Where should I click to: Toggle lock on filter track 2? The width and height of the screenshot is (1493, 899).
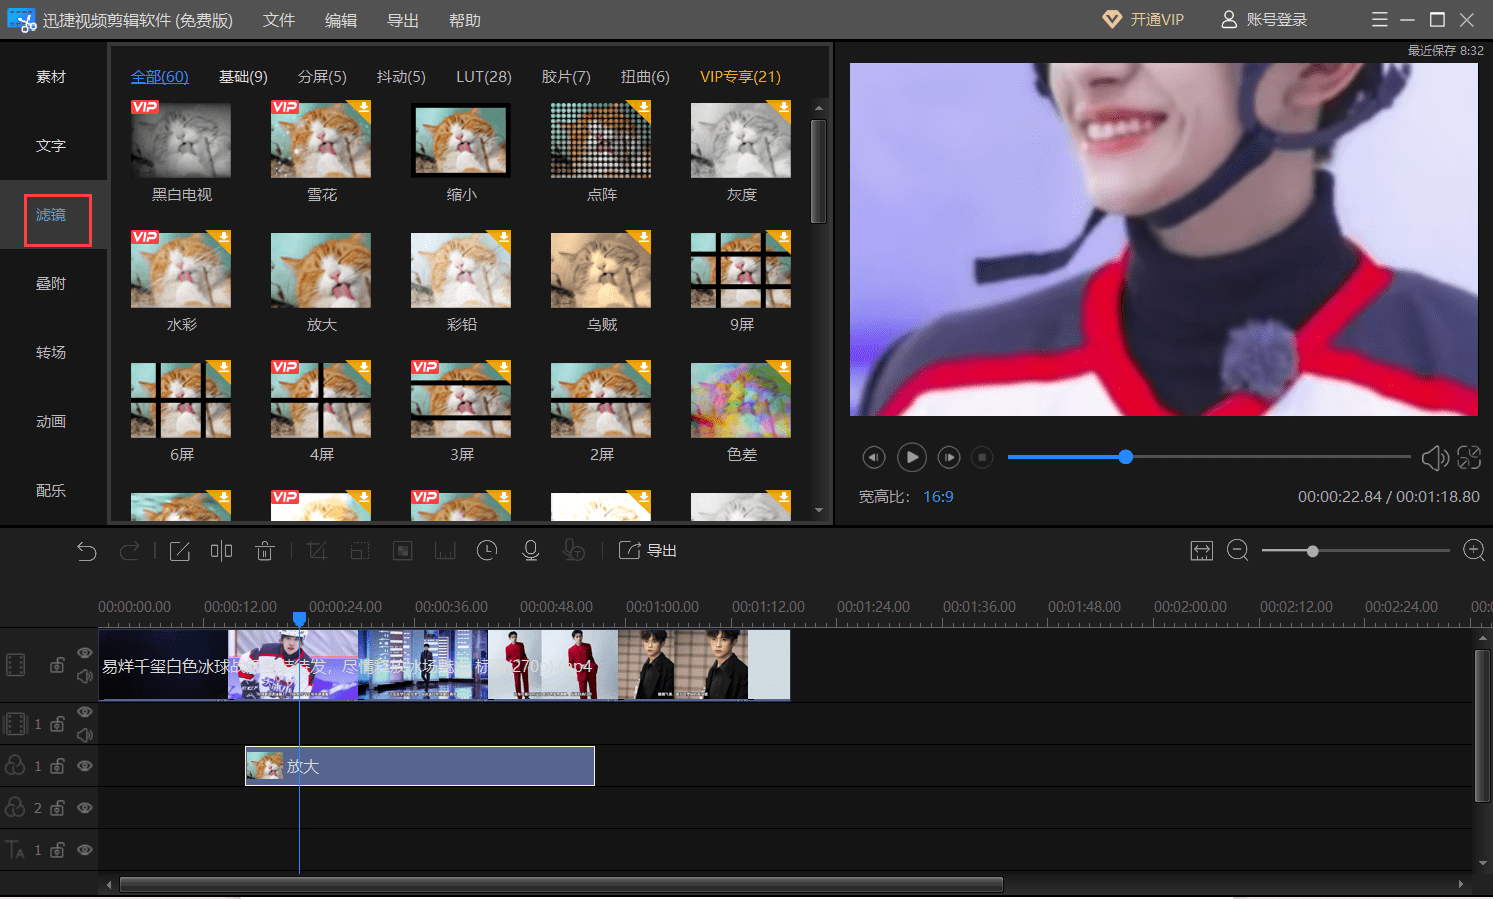pyautogui.click(x=57, y=808)
